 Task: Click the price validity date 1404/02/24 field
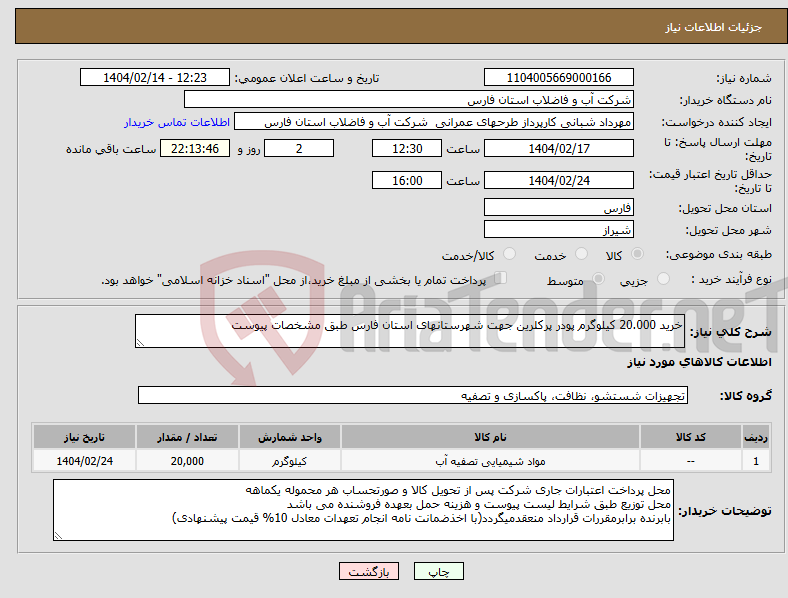tap(559, 180)
